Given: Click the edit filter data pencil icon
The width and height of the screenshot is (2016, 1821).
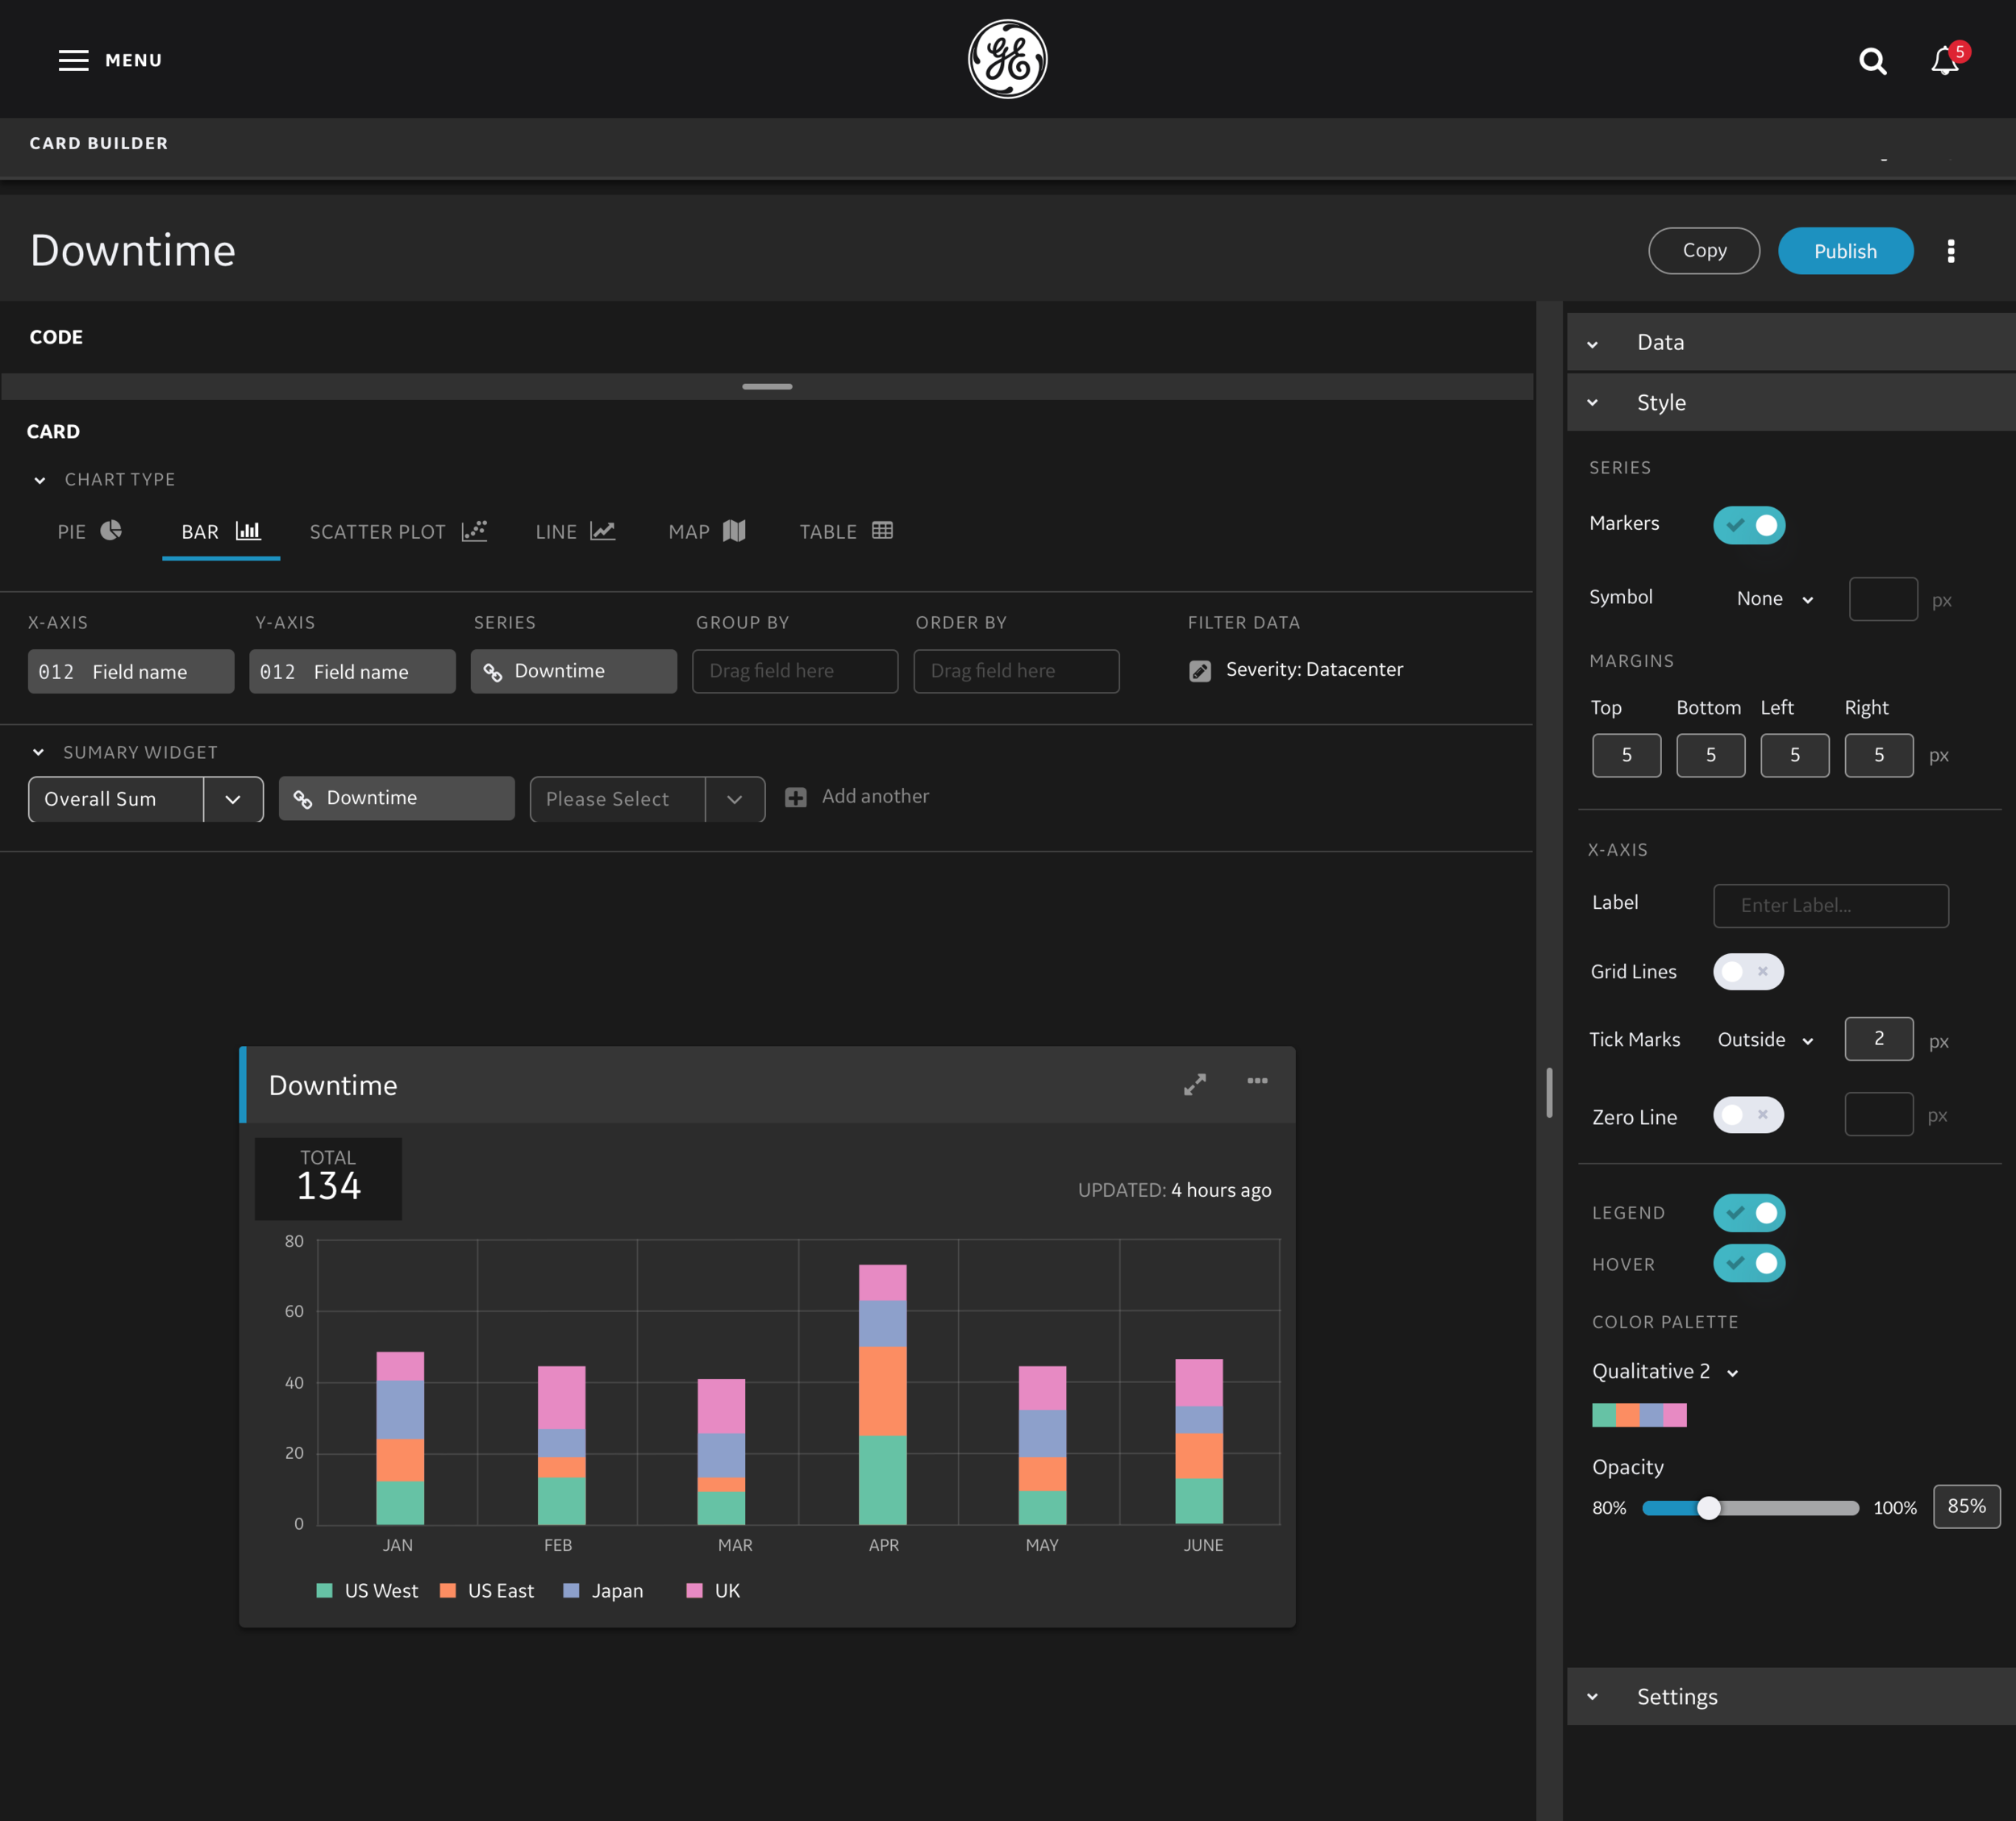Looking at the screenshot, I should [1199, 671].
